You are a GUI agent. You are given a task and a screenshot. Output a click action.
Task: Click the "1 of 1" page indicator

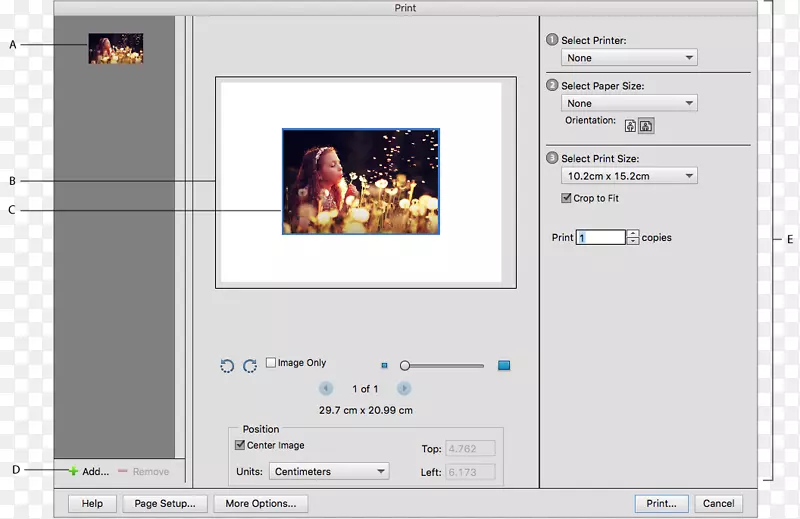pos(365,389)
